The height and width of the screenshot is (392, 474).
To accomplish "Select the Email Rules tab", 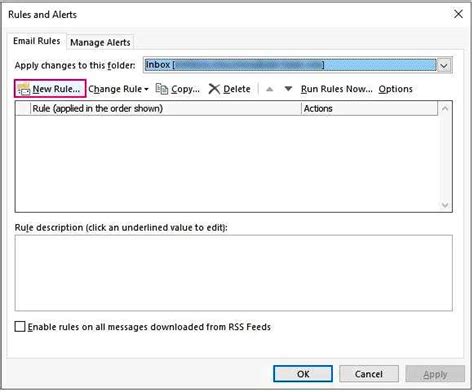I will (x=37, y=41).
